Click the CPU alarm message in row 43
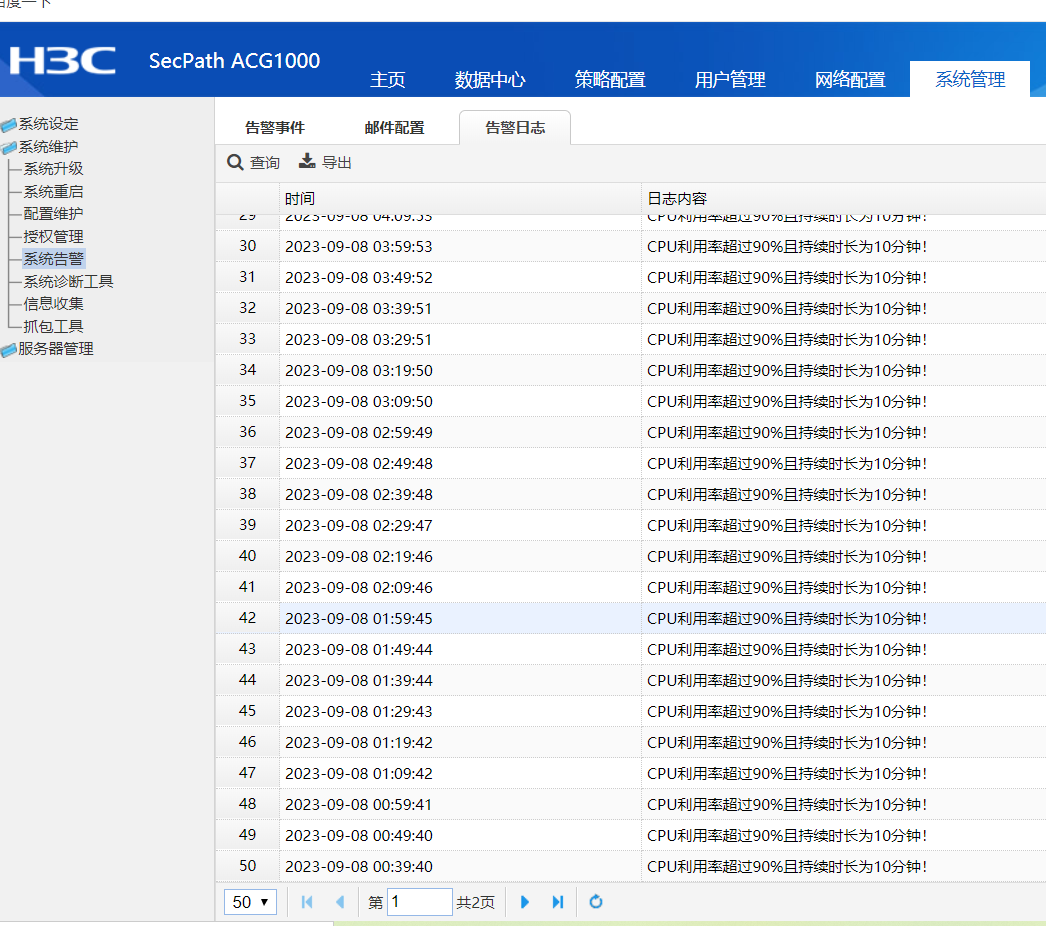1046x926 pixels. pos(787,650)
